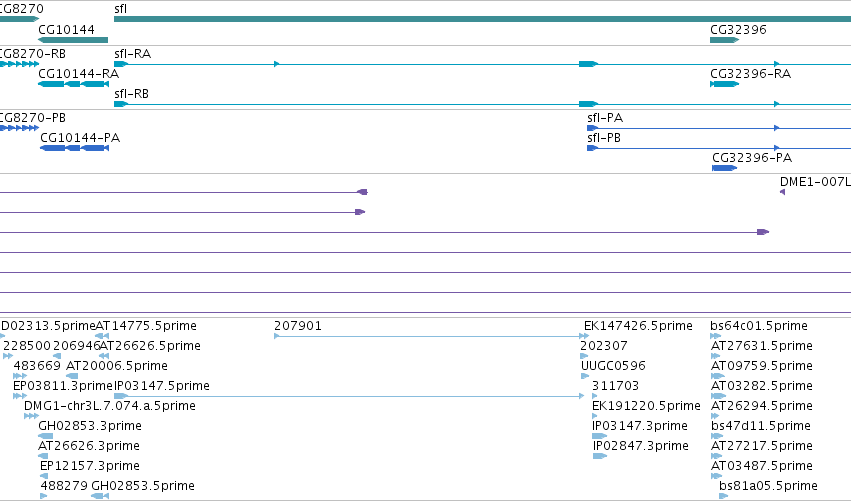Viewport: 851px width, 501px height.
Task: Click the EK147426.5prime label
Action: (638, 326)
